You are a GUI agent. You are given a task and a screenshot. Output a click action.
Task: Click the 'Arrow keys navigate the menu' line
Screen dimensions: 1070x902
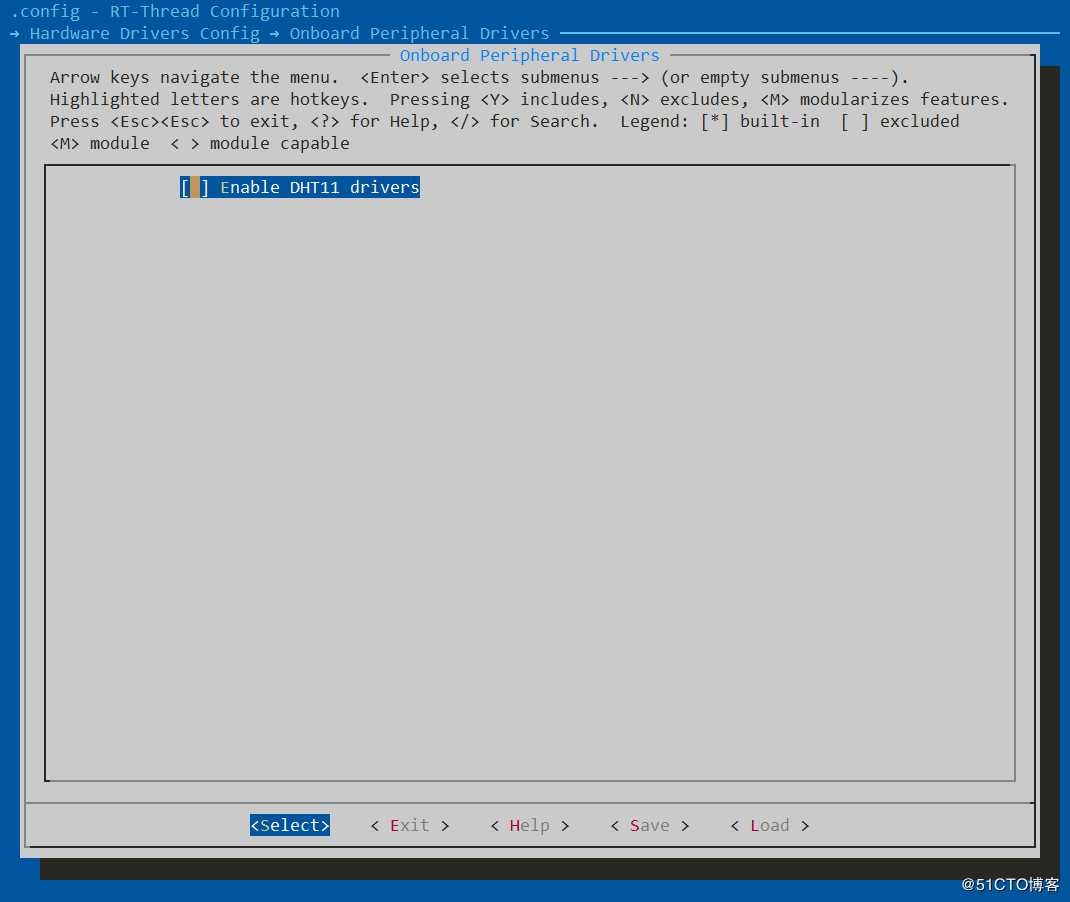click(479, 77)
